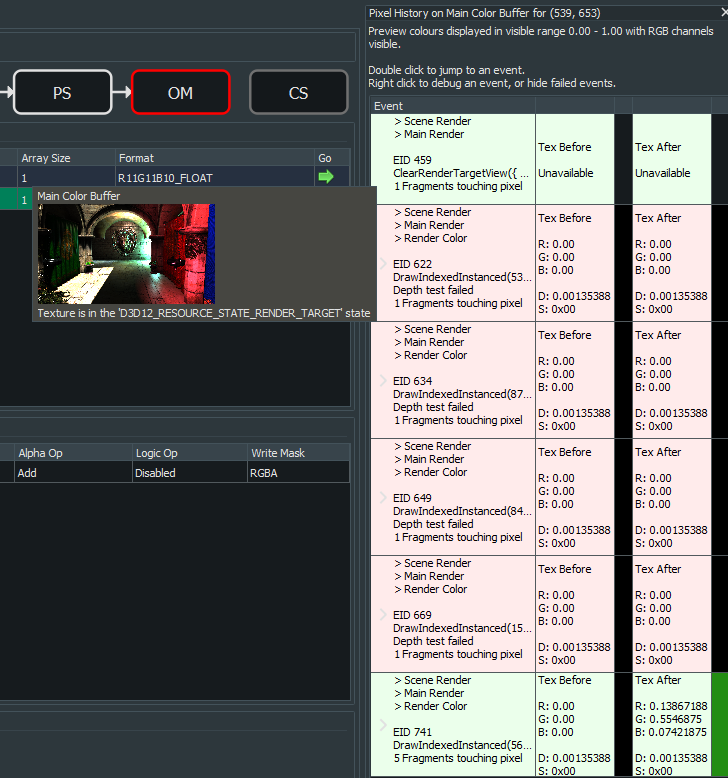Screen dimensions: 728x778
Task: Click the black Tex Before swatch for EID 622
Action: pos(623,263)
